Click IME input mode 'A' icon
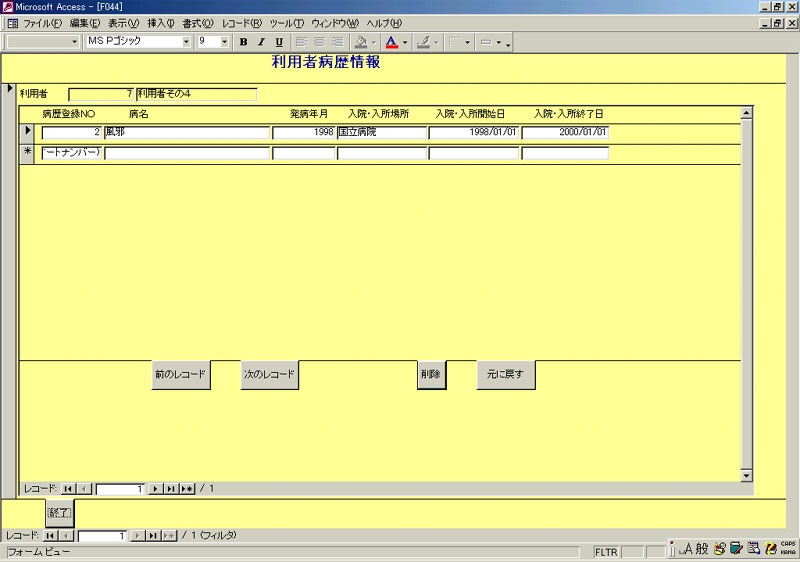This screenshot has width=800, height=562. click(x=687, y=549)
